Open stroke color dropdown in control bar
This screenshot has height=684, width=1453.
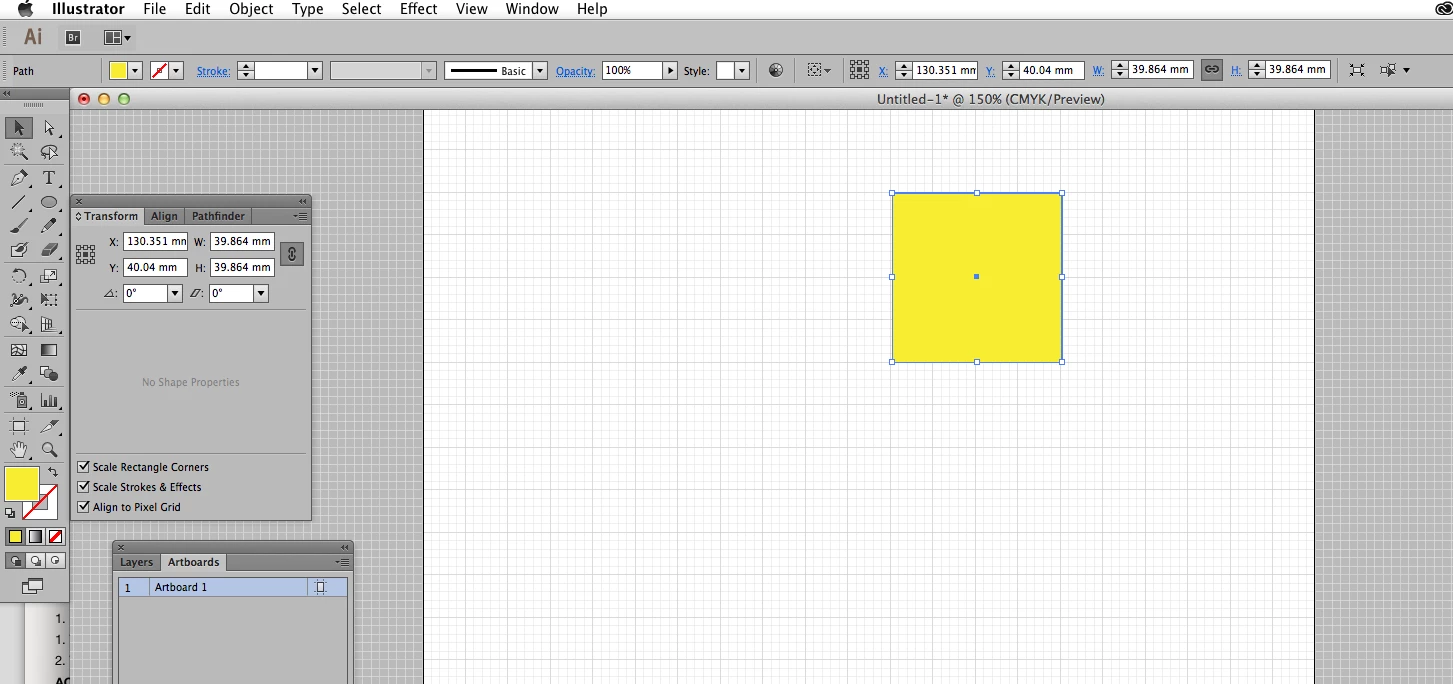coord(177,71)
